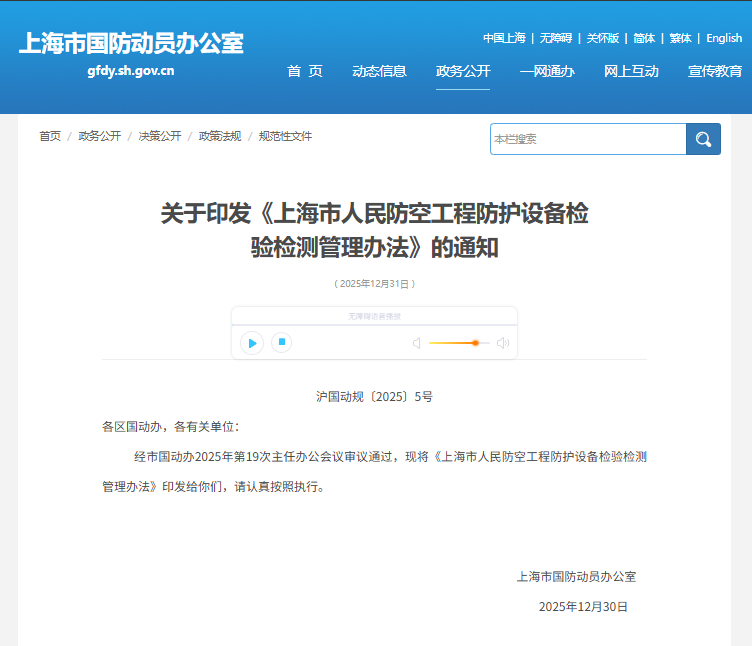Open the 宣传教育 menu item
This screenshot has width=752, height=646.
715,71
